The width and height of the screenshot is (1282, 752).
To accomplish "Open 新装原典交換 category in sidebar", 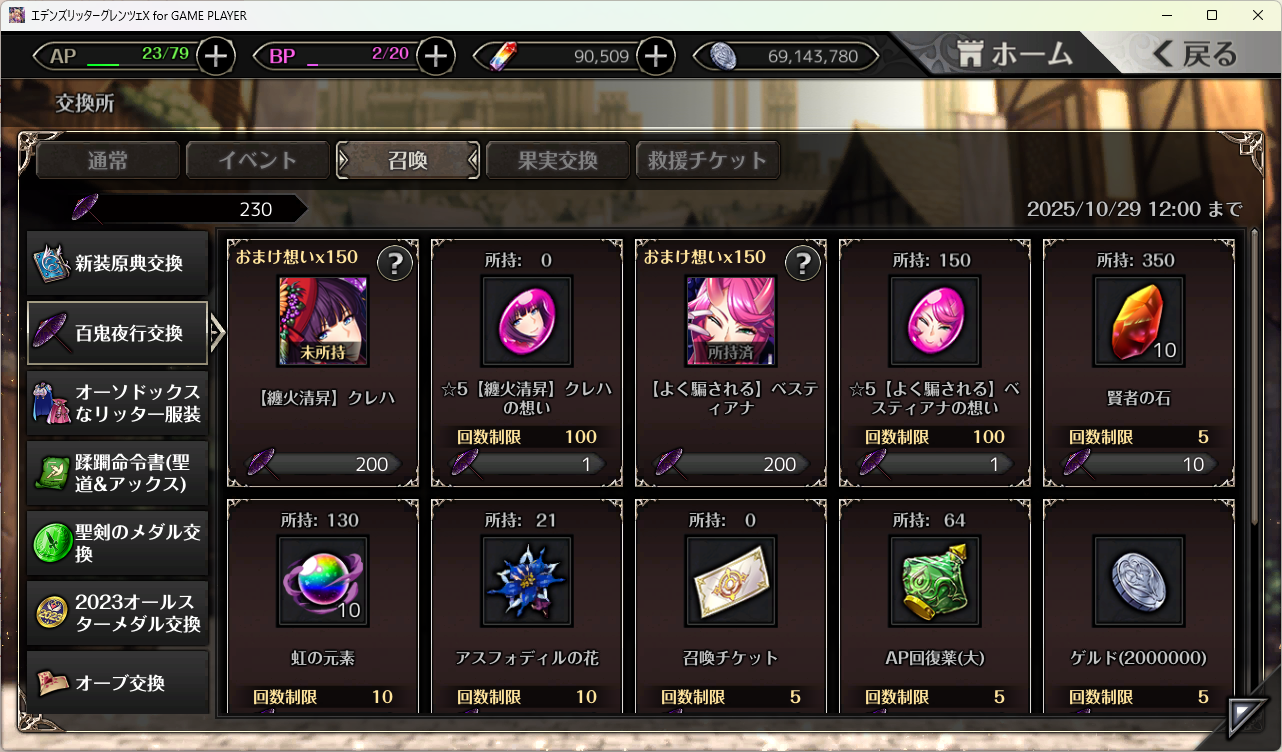I will [x=118, y=264].
